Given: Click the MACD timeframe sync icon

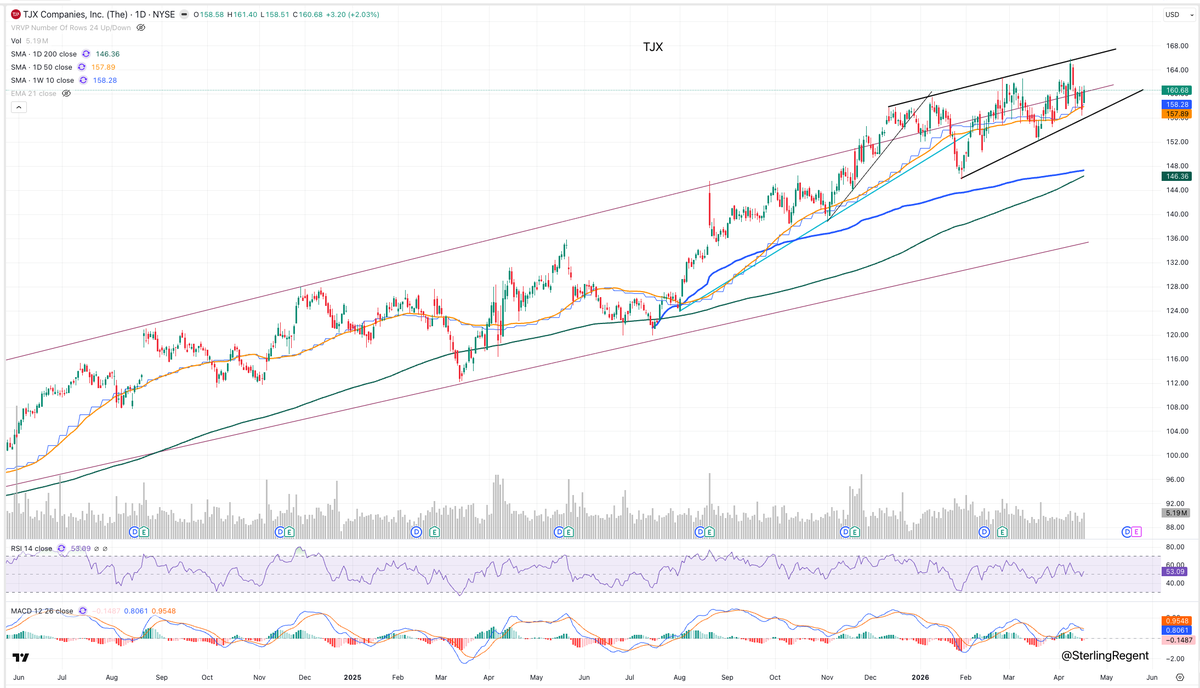Looking at the screenshot, I should click(x=82, y=610).
